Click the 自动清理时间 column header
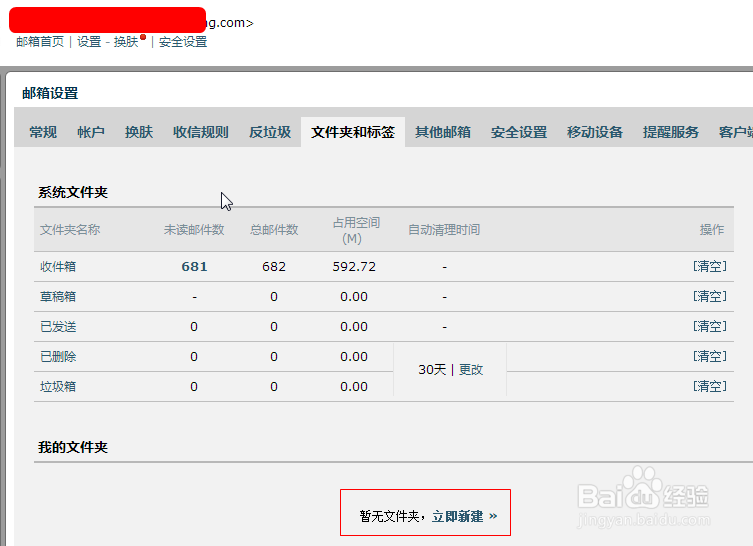 point(444,230)
